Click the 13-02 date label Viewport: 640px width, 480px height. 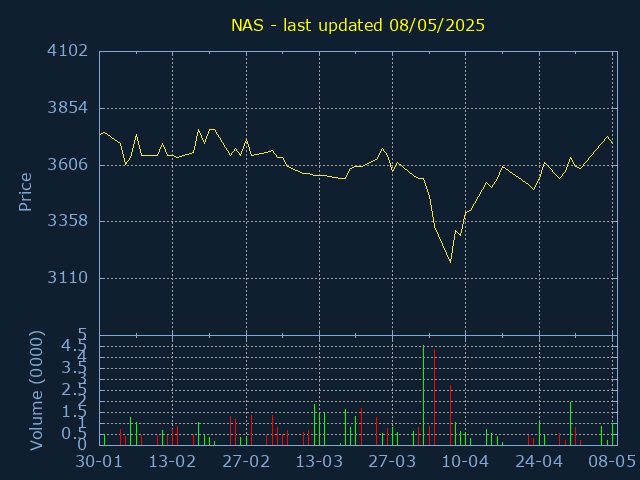pos(172,462)
